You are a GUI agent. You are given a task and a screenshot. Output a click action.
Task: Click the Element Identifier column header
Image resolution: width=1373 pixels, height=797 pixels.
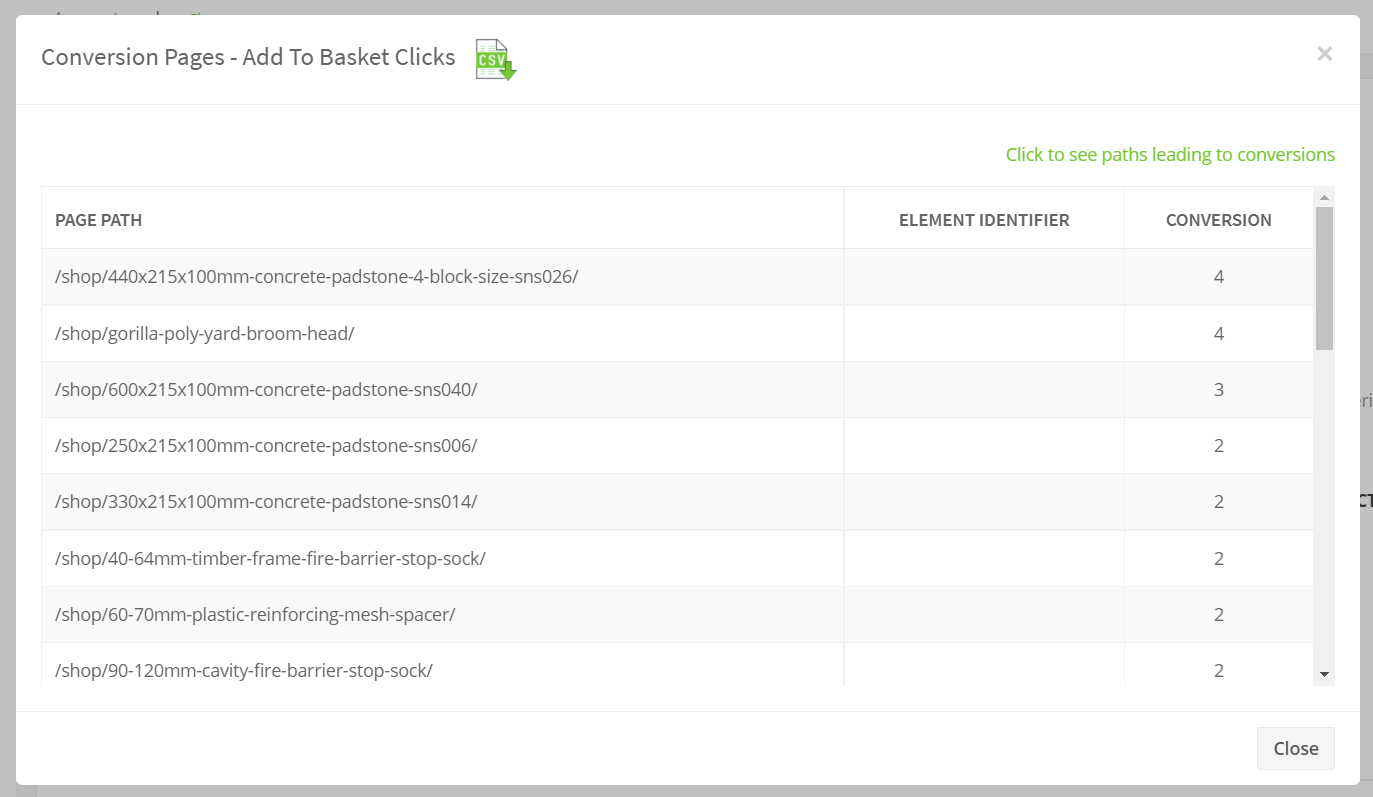click(984, 220)
